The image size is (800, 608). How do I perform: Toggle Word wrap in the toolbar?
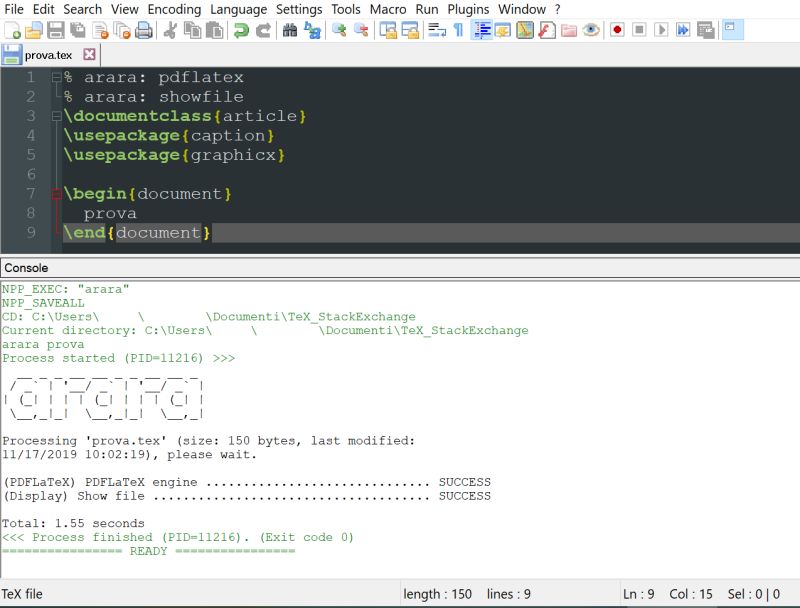point(436,30)
